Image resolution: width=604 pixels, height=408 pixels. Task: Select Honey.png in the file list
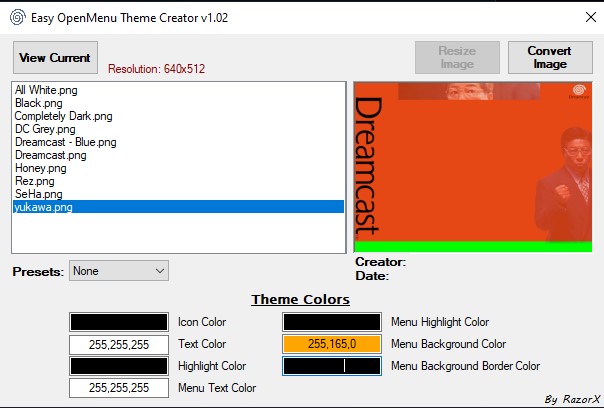[178, 168]
